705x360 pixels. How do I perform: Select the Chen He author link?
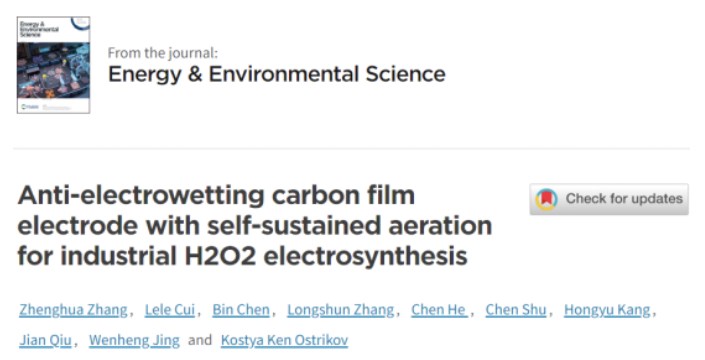(x=439, y=310)
